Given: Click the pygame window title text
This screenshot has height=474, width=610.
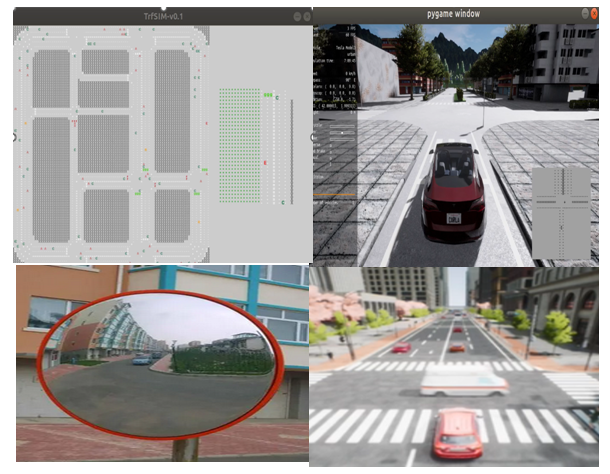Looking at the screenshot, I should [452, 16].
